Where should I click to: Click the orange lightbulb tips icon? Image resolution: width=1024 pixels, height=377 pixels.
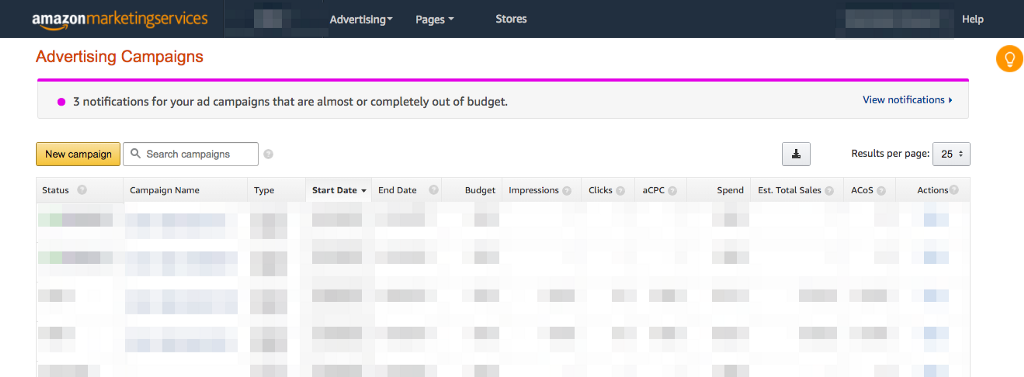tap(1009, 59)
